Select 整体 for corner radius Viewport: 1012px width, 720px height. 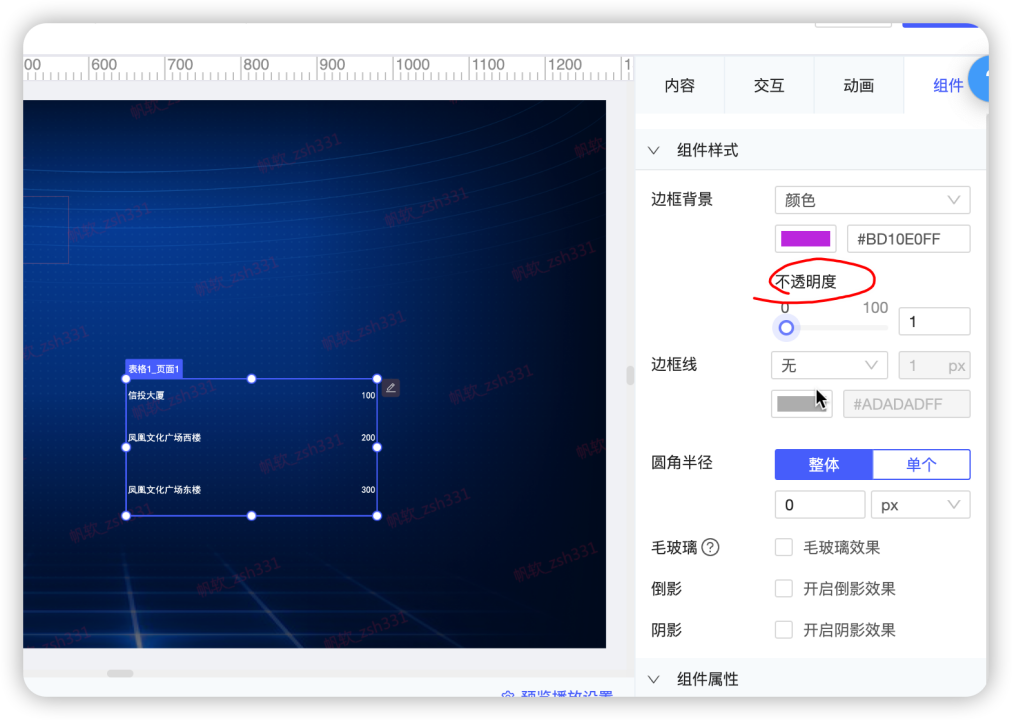pos(824,465)
